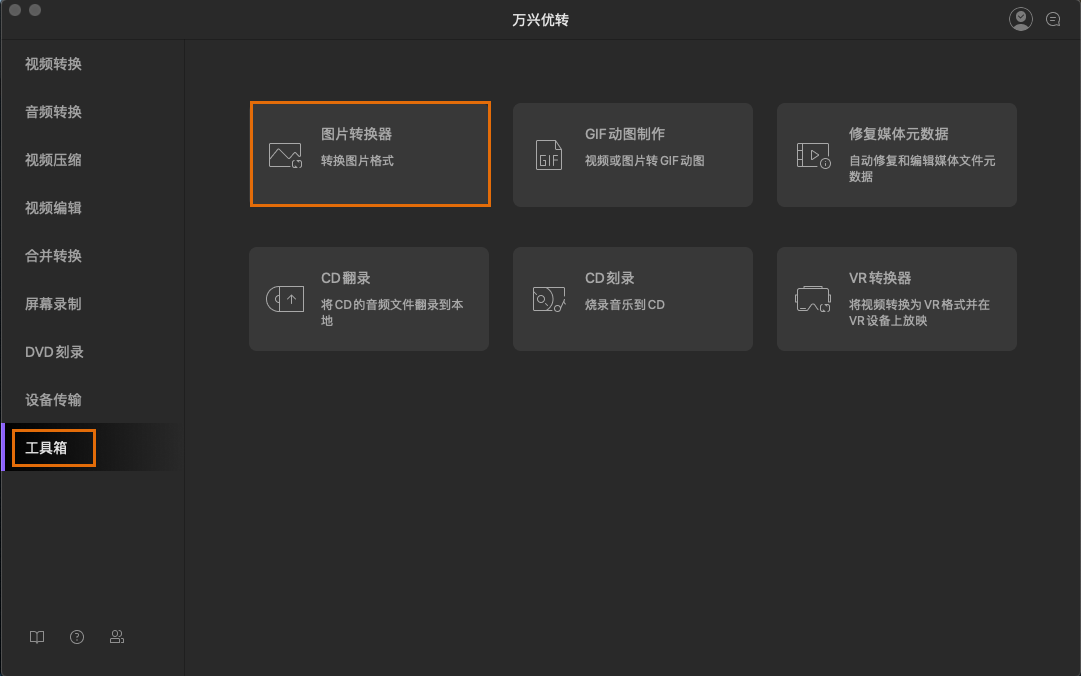Open the VR 转换器 headset icon
Image resolution: width=1081 pixels, height=676 pixels.
(x=811, y=298)
